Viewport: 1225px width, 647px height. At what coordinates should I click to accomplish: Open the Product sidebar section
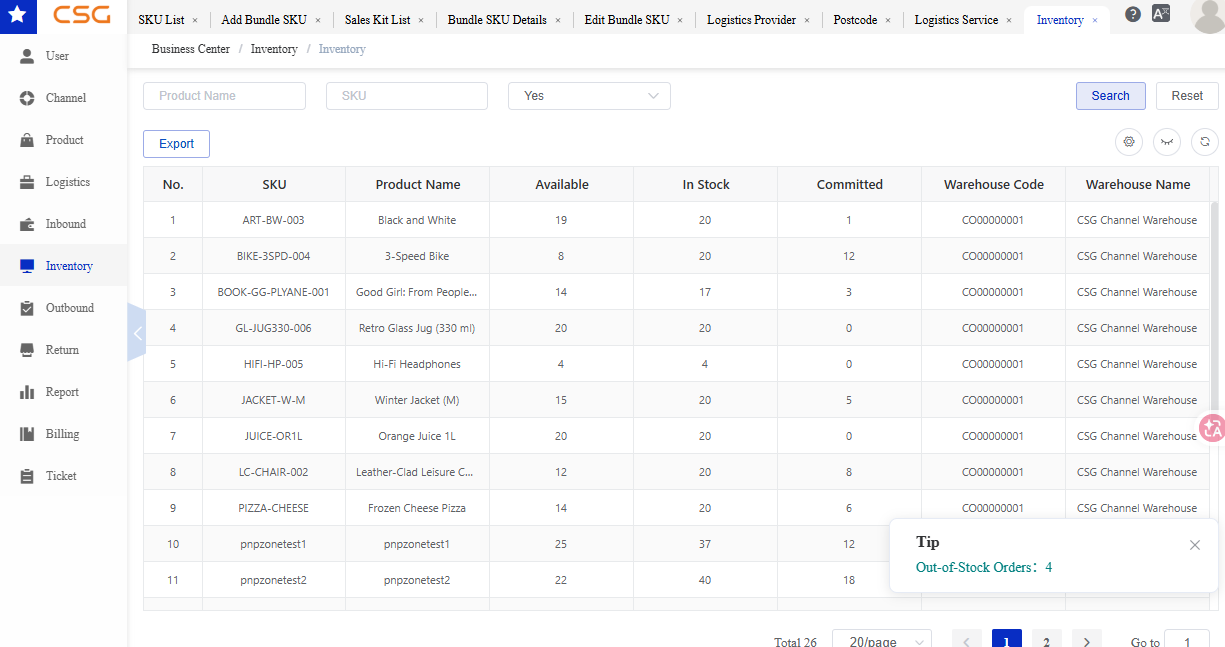tap(63, 140)
